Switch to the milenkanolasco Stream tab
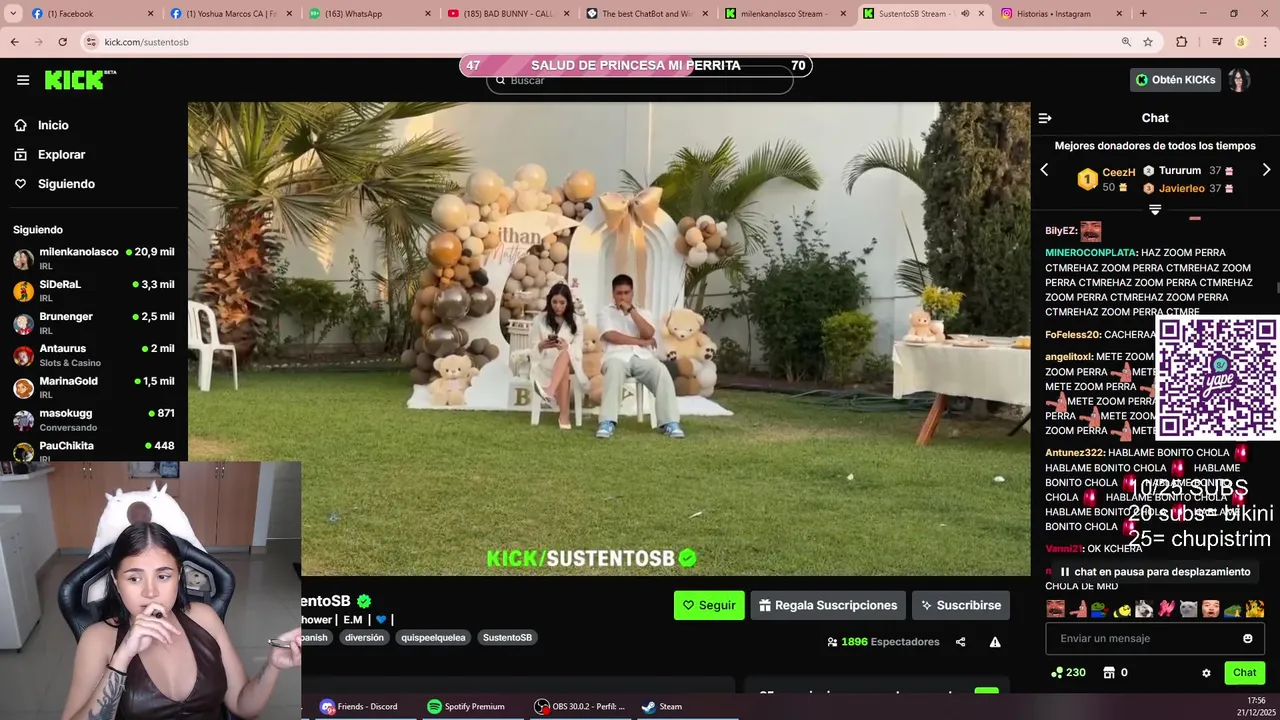The width and height of the screenshot is (1280, 720). click(785, 14)
